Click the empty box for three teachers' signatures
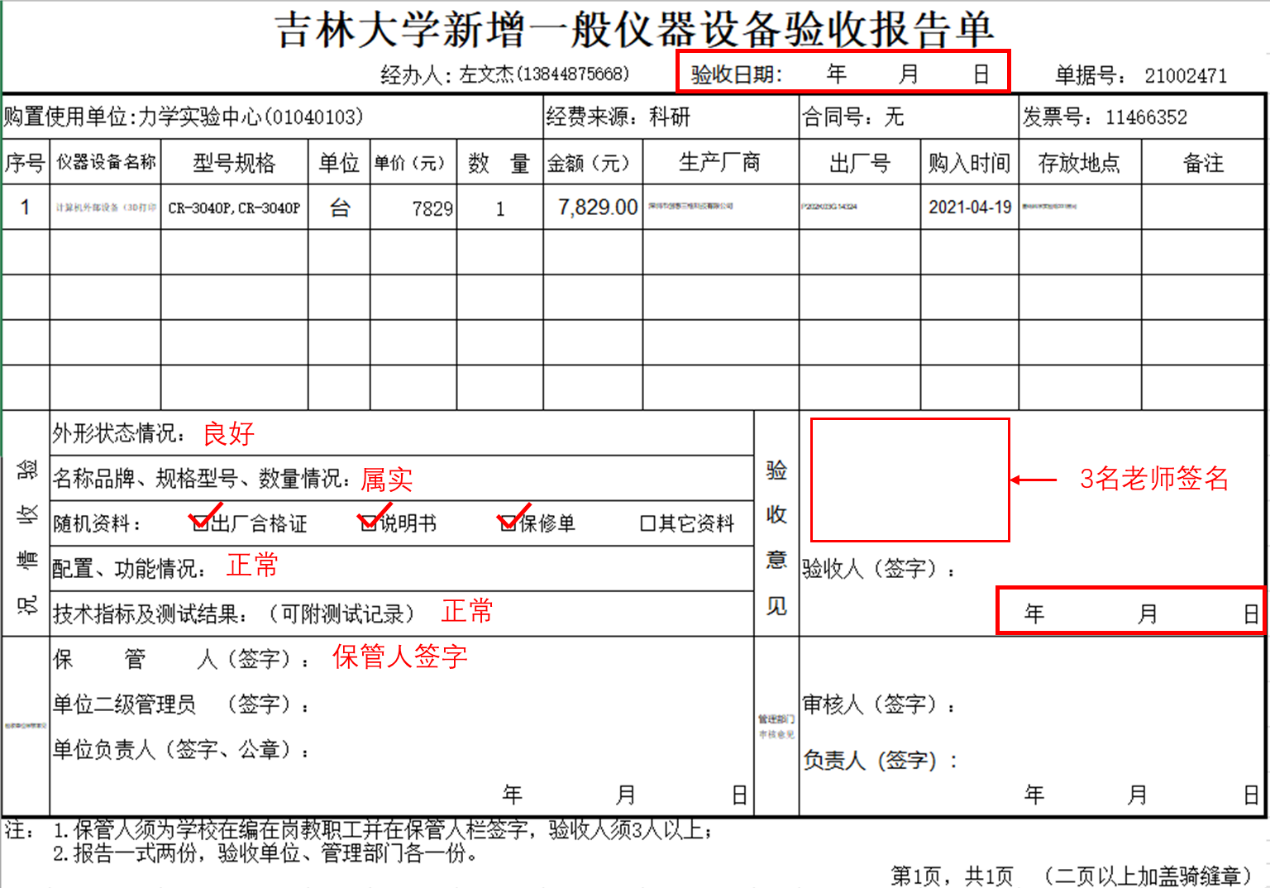This screenshot has width=1270, height=888. [x=909, y=480]
